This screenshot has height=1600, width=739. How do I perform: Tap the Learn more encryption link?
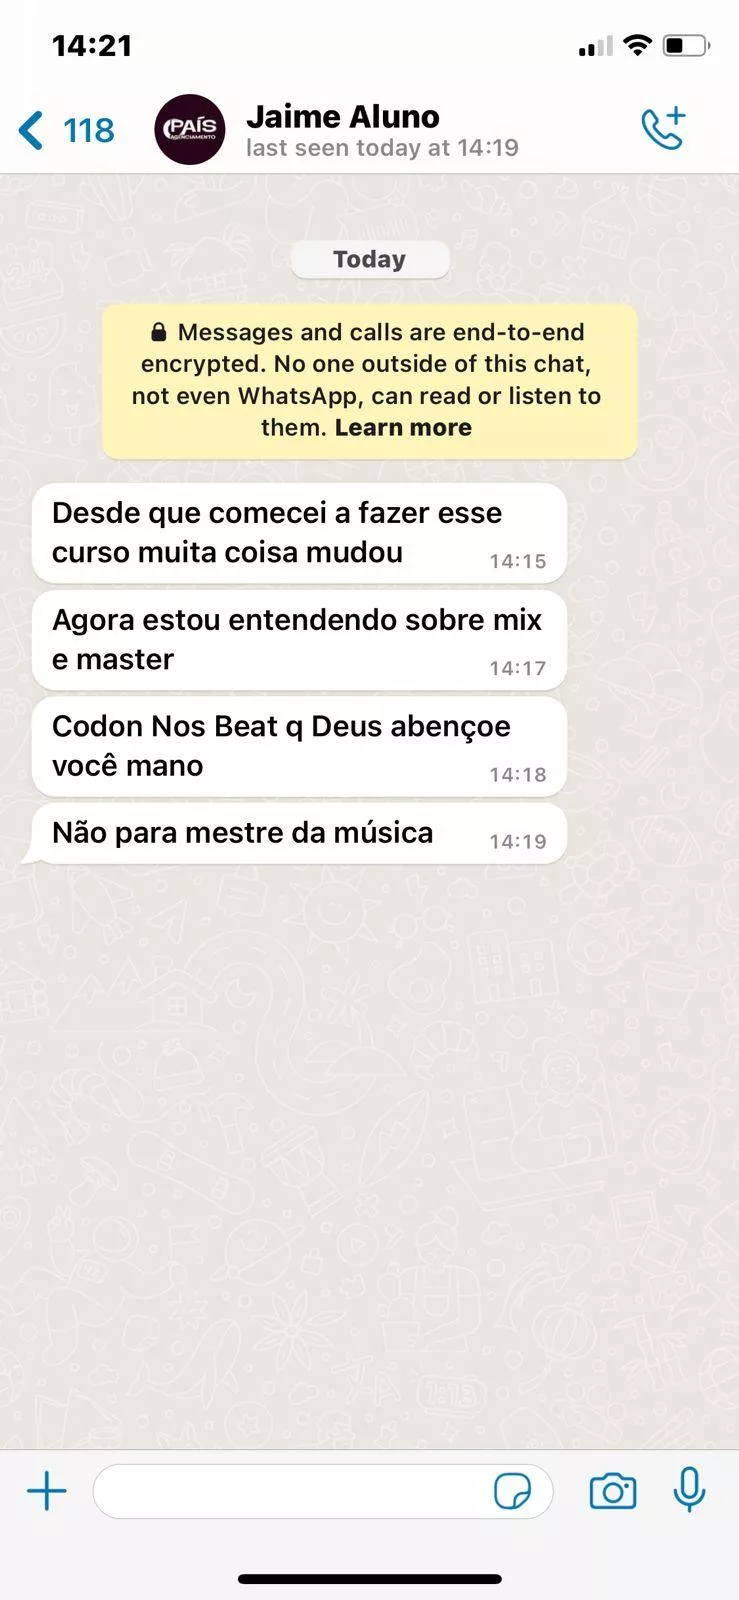403,427
